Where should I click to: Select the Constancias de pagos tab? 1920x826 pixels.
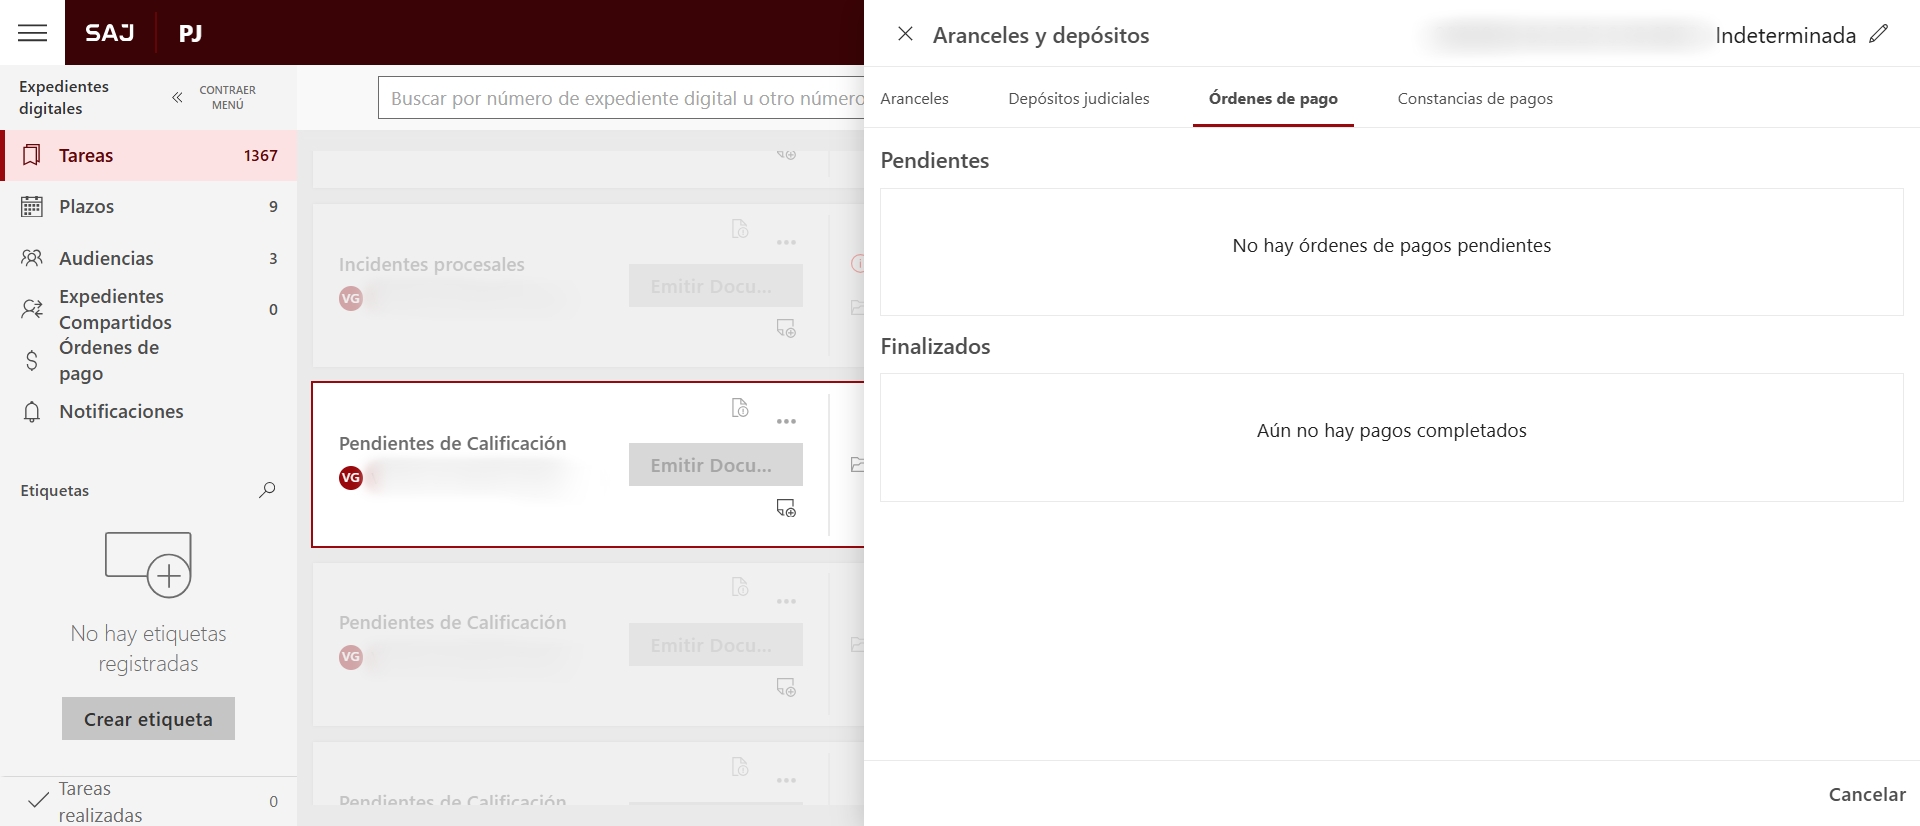click(x=1474, y=98)
